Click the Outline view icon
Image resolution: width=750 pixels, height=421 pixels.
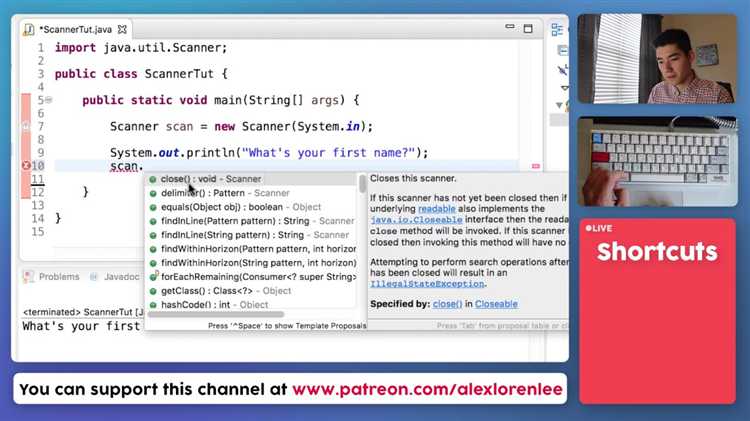(557, 30)
